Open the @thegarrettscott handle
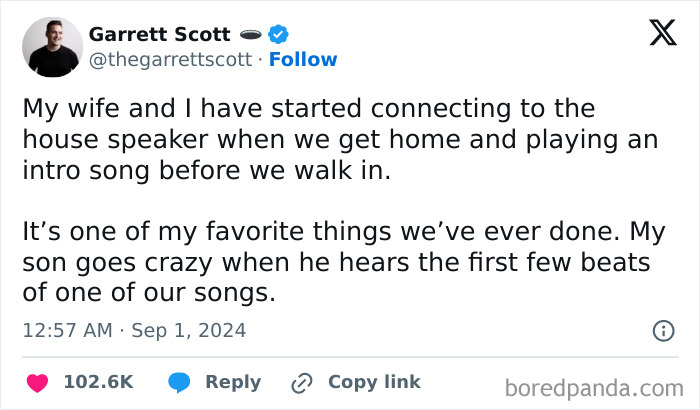Screen dimensions: 700x410 170,59
